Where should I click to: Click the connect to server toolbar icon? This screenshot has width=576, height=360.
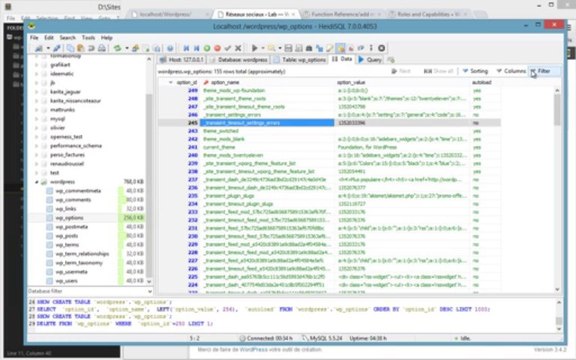(x=39, y=48)
